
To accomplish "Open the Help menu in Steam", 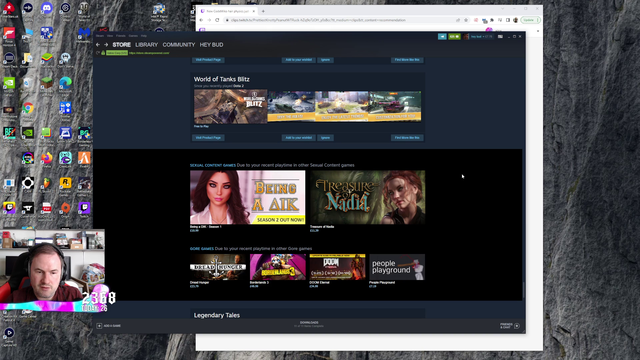I will (144, 36).
